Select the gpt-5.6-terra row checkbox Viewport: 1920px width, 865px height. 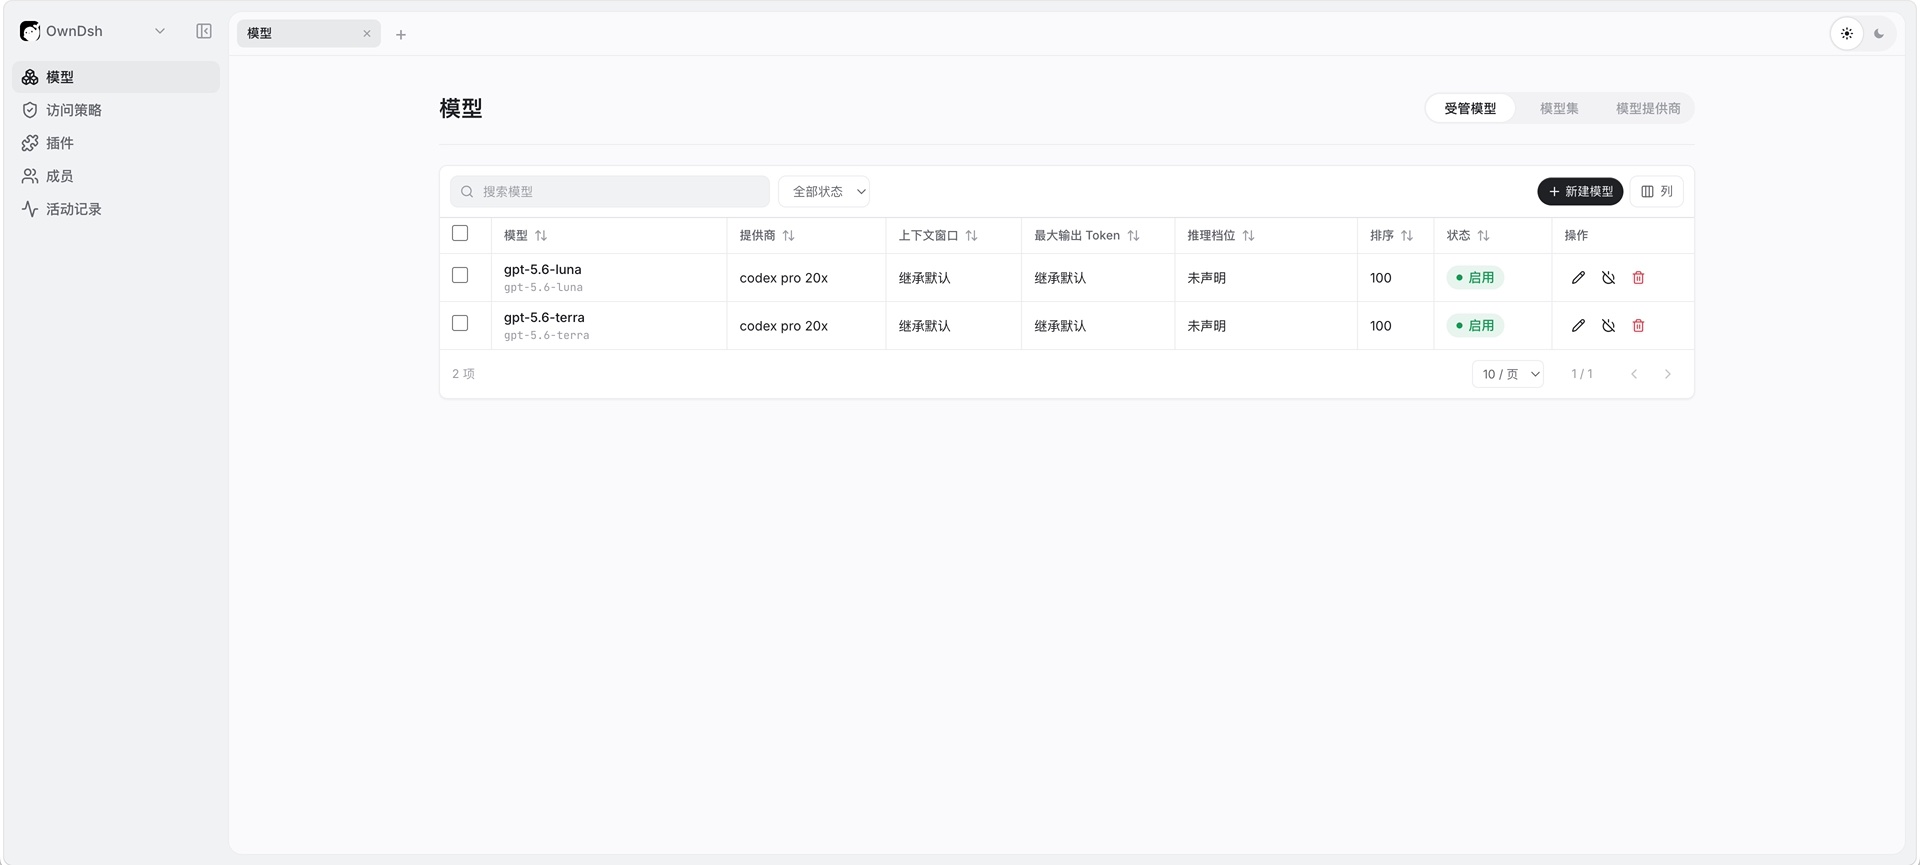pos(460,323)
